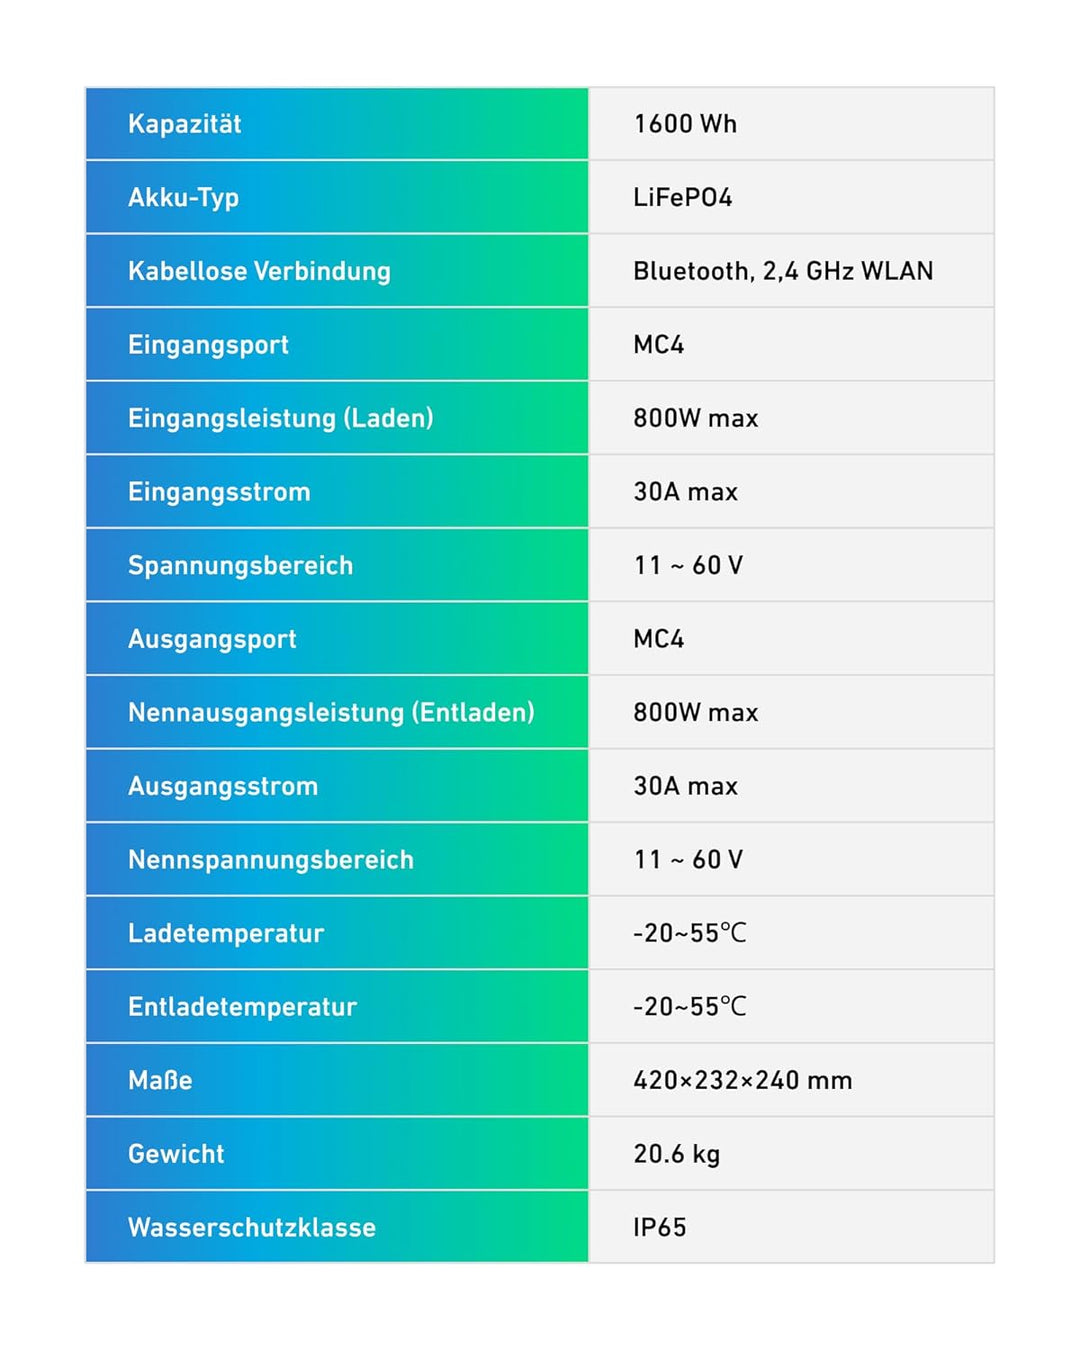This screenshot has width=1080, height=1350.
Task: Click the Ausgangsstrom label
Action: [223, 786]
